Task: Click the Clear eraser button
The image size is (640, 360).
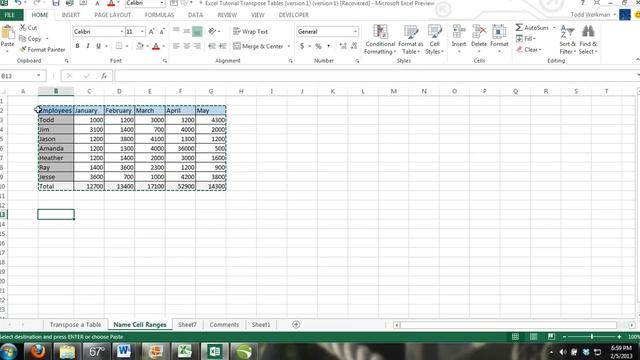Action: coord(529,49)
